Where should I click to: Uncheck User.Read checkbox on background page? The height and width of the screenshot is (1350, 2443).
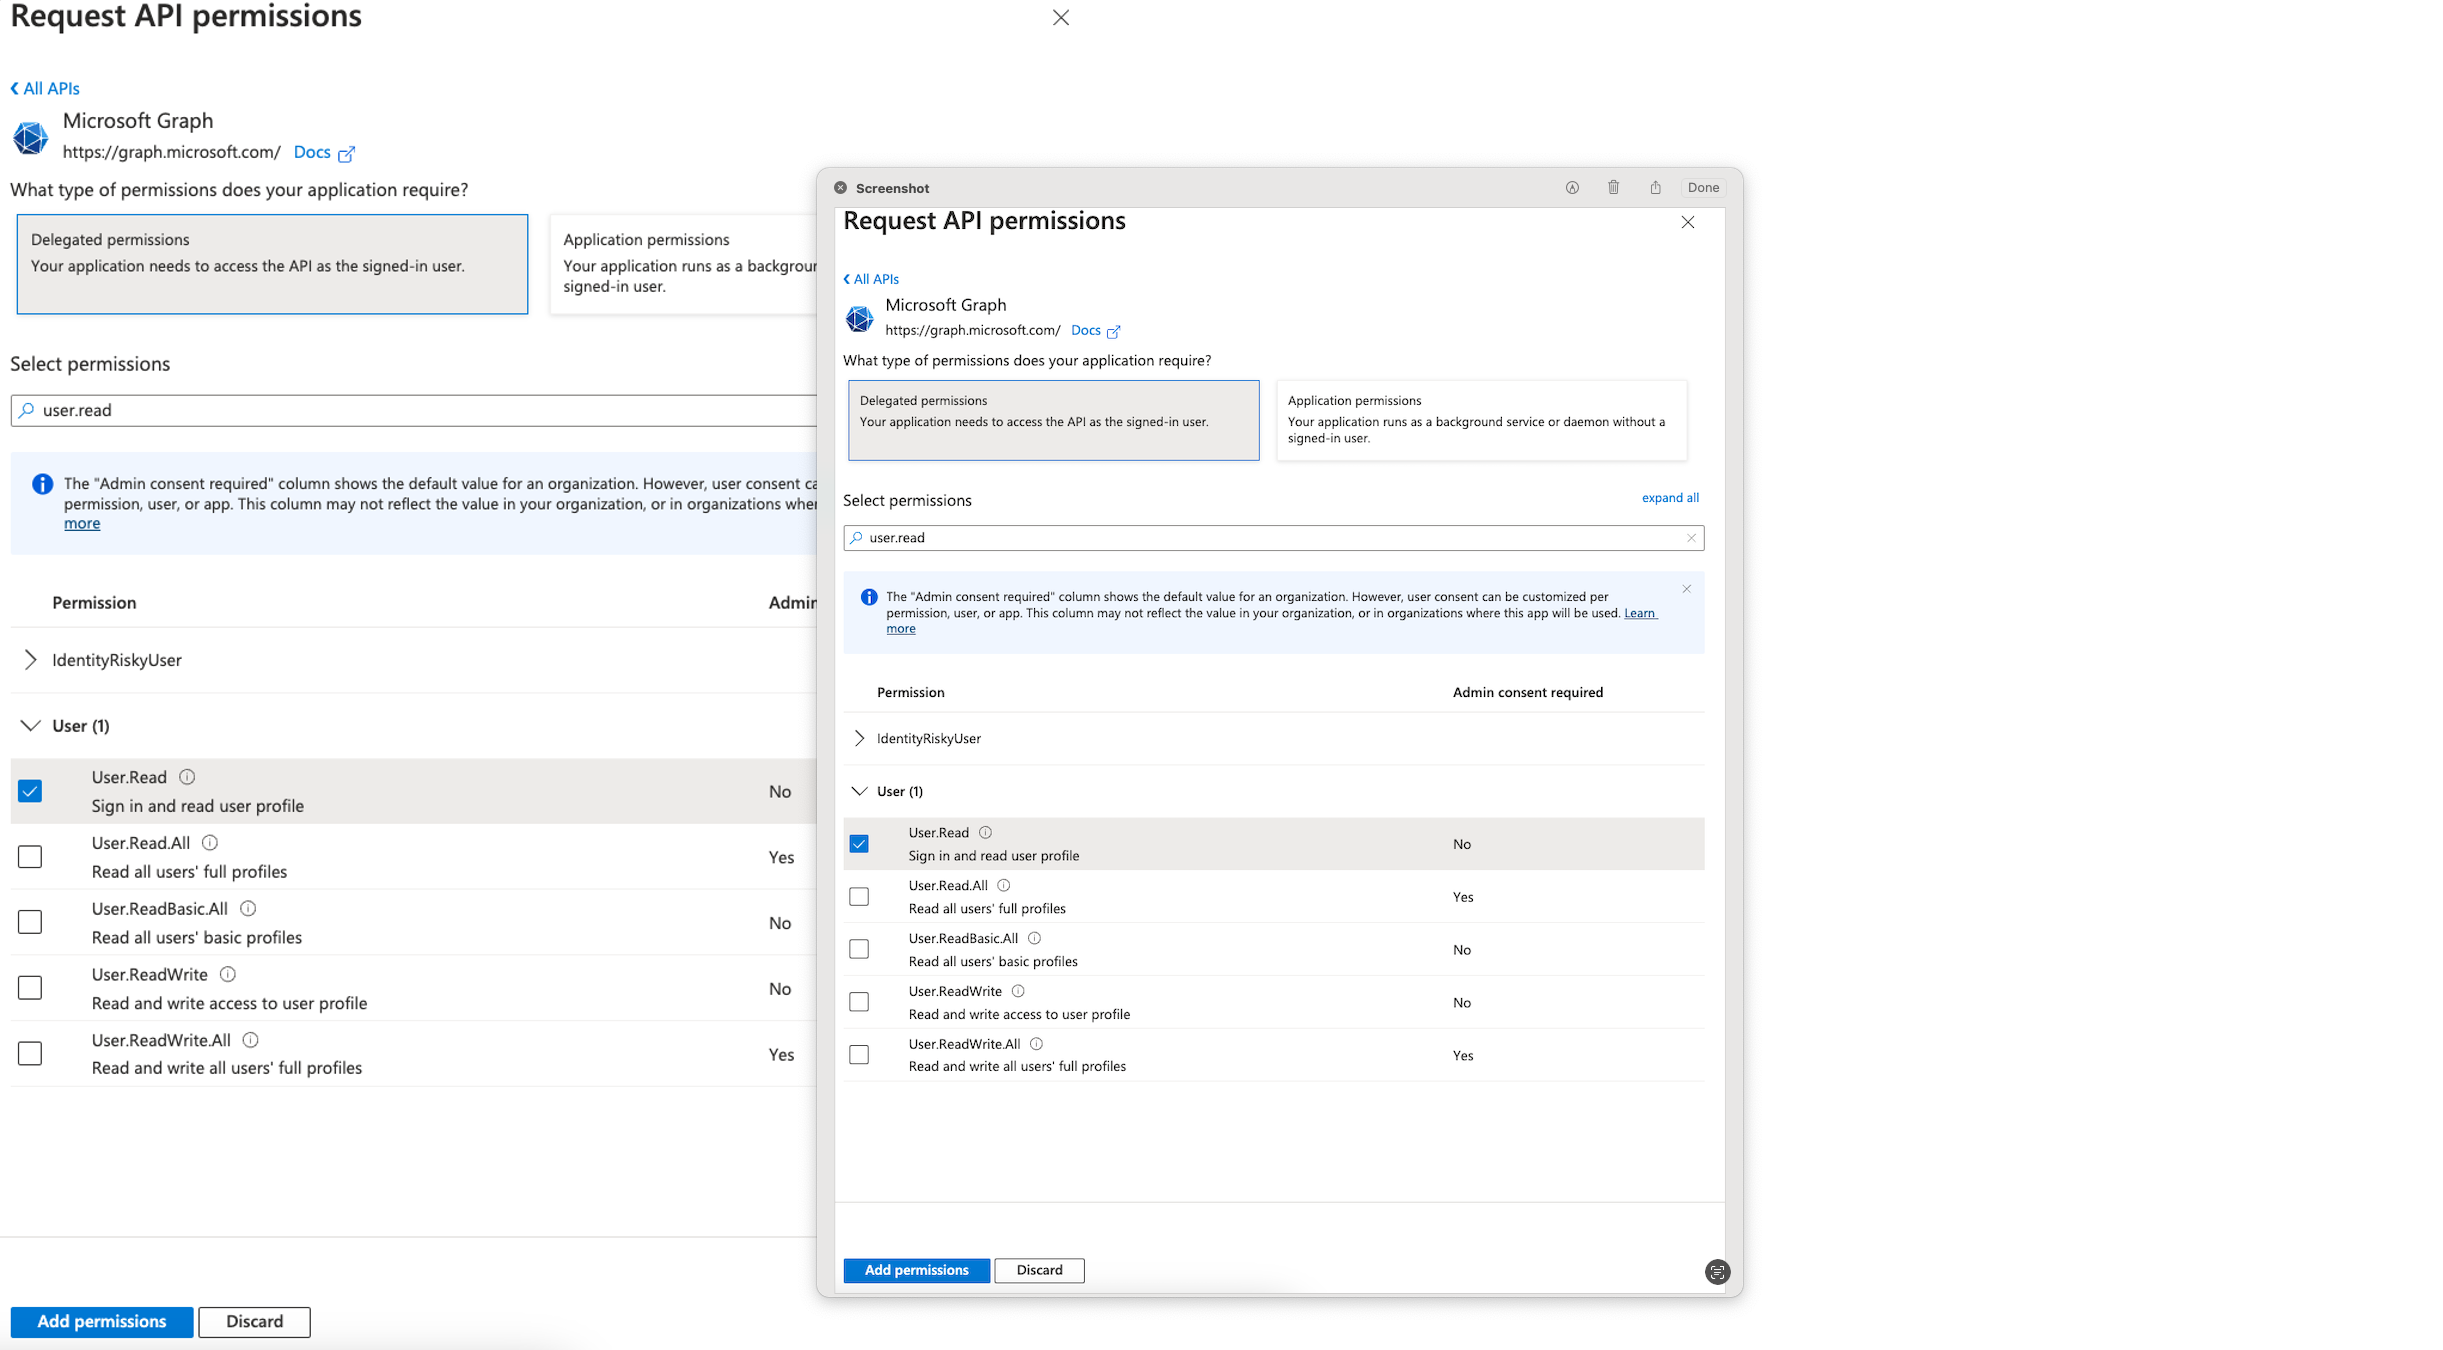pyautogui.click(x=30, y=791)
